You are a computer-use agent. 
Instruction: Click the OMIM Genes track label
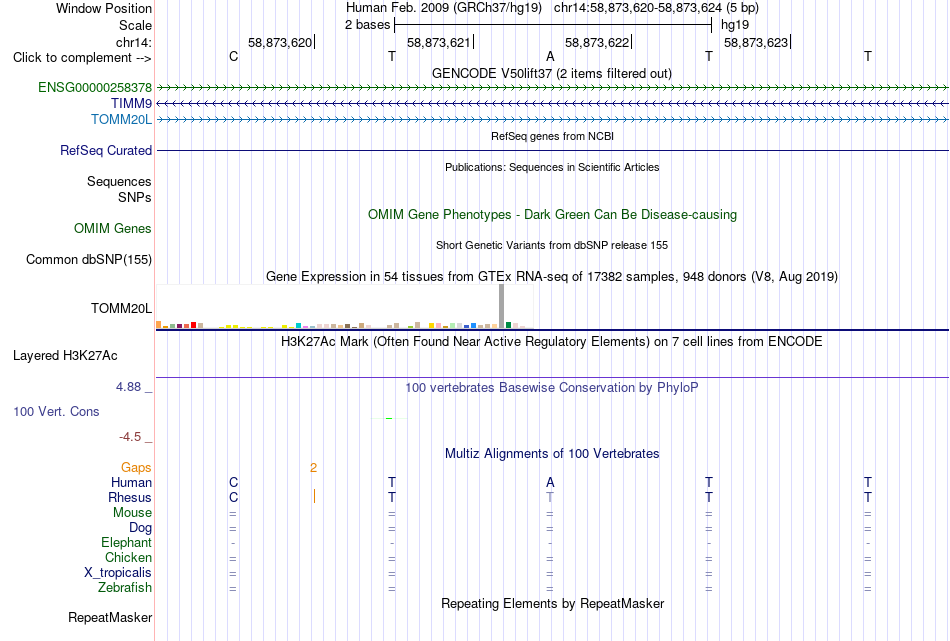(113, 228)
